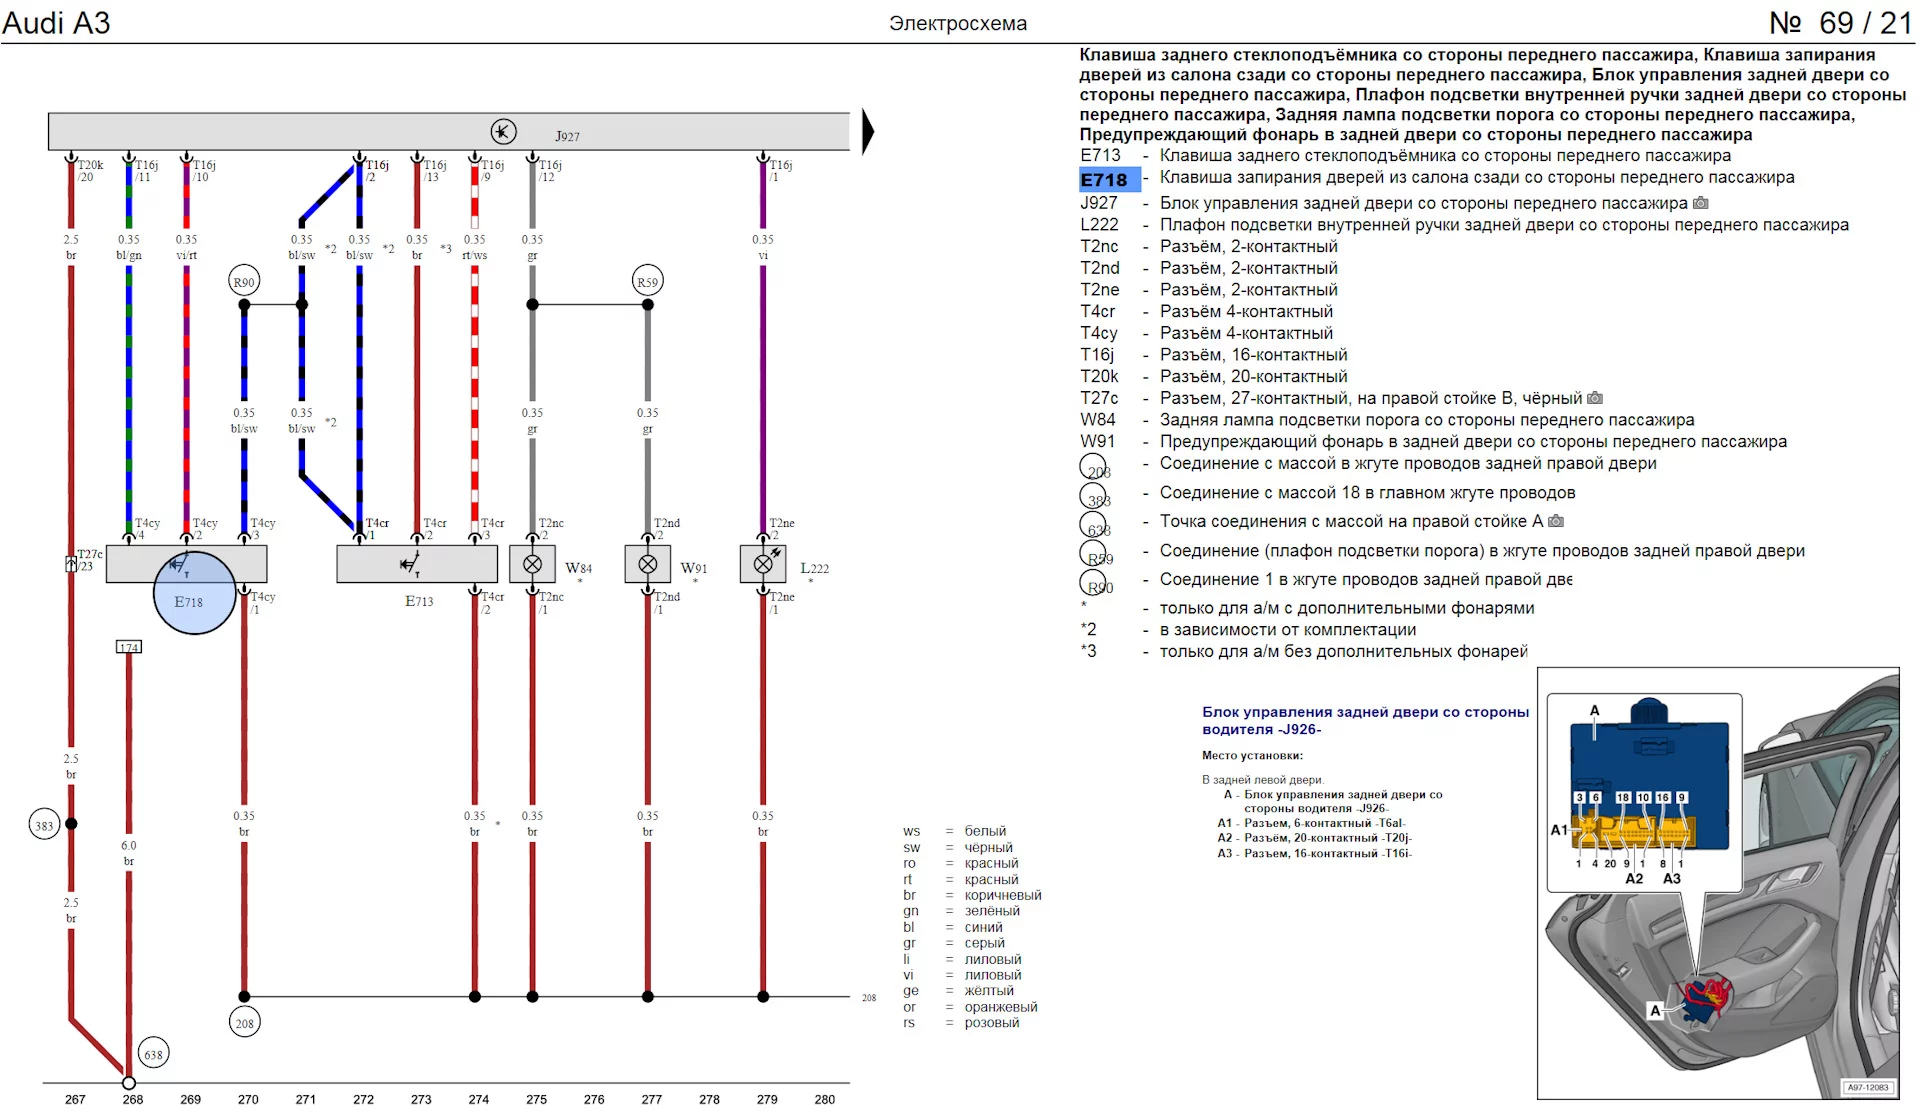Click the R90 junction circle in diagram
The width and height of the screenshot is (1920, 1114).
[244, 282]
